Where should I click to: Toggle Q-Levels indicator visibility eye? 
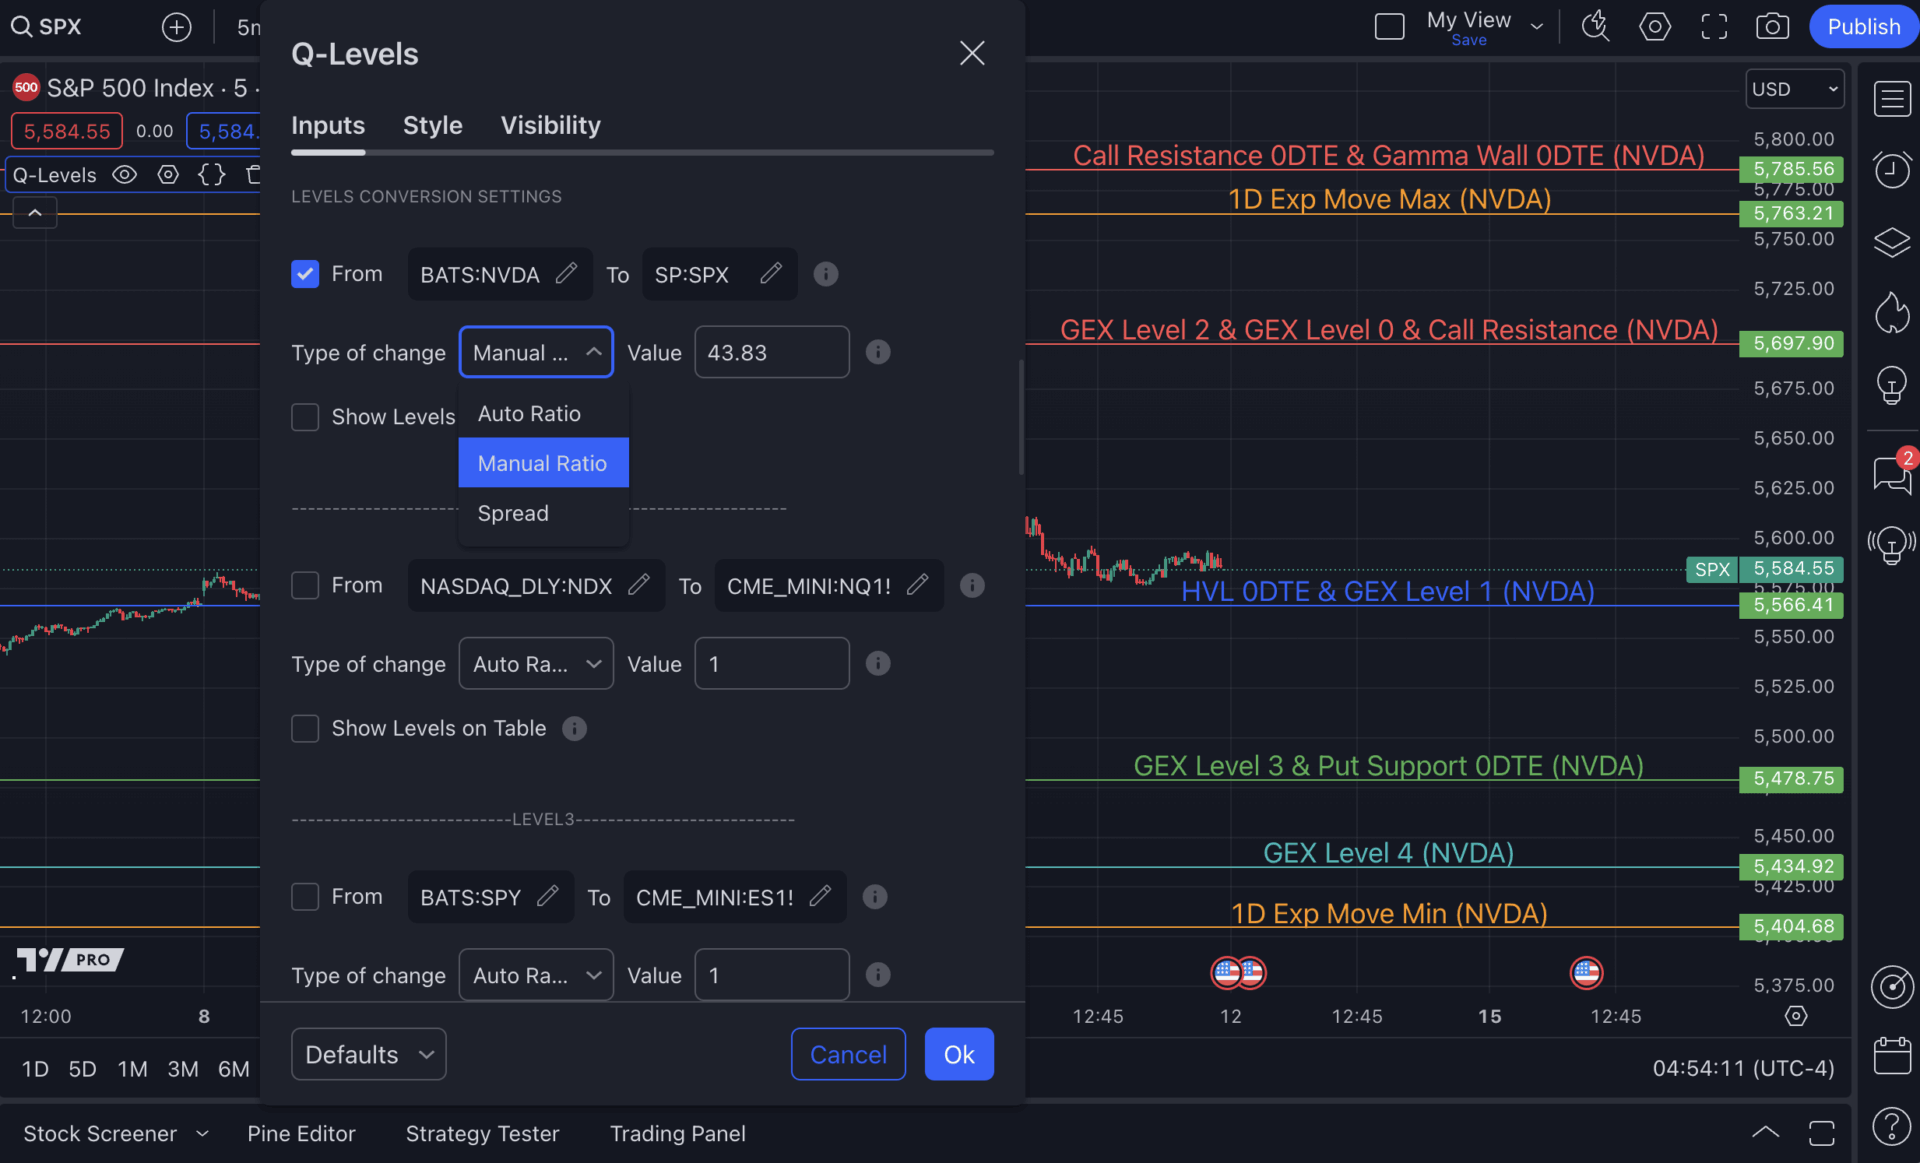[124, 175]
